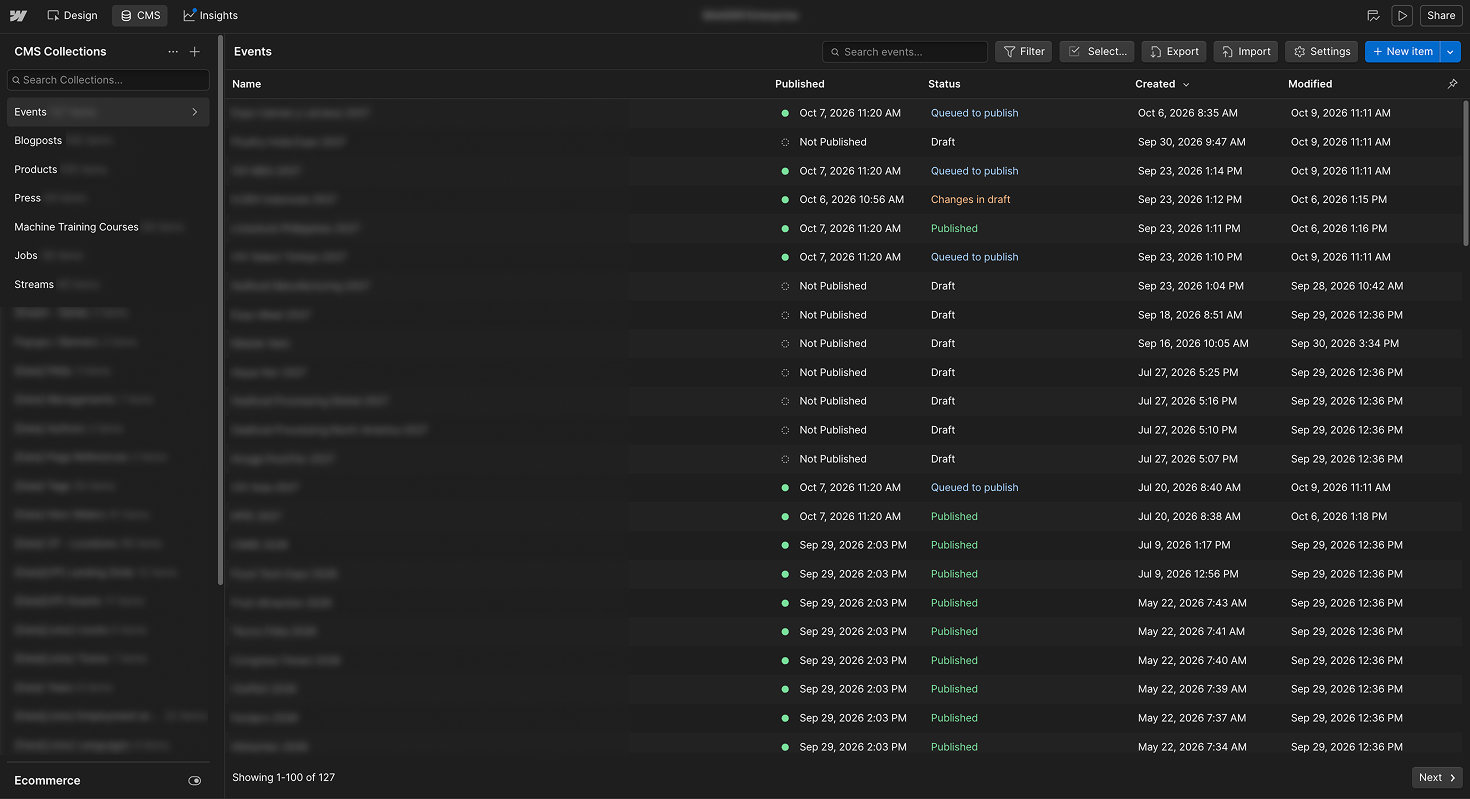Viewport: 1470px width, 799px height.
Task: Click the pin icon in the table header
Action: click(x=1453, y=84)
